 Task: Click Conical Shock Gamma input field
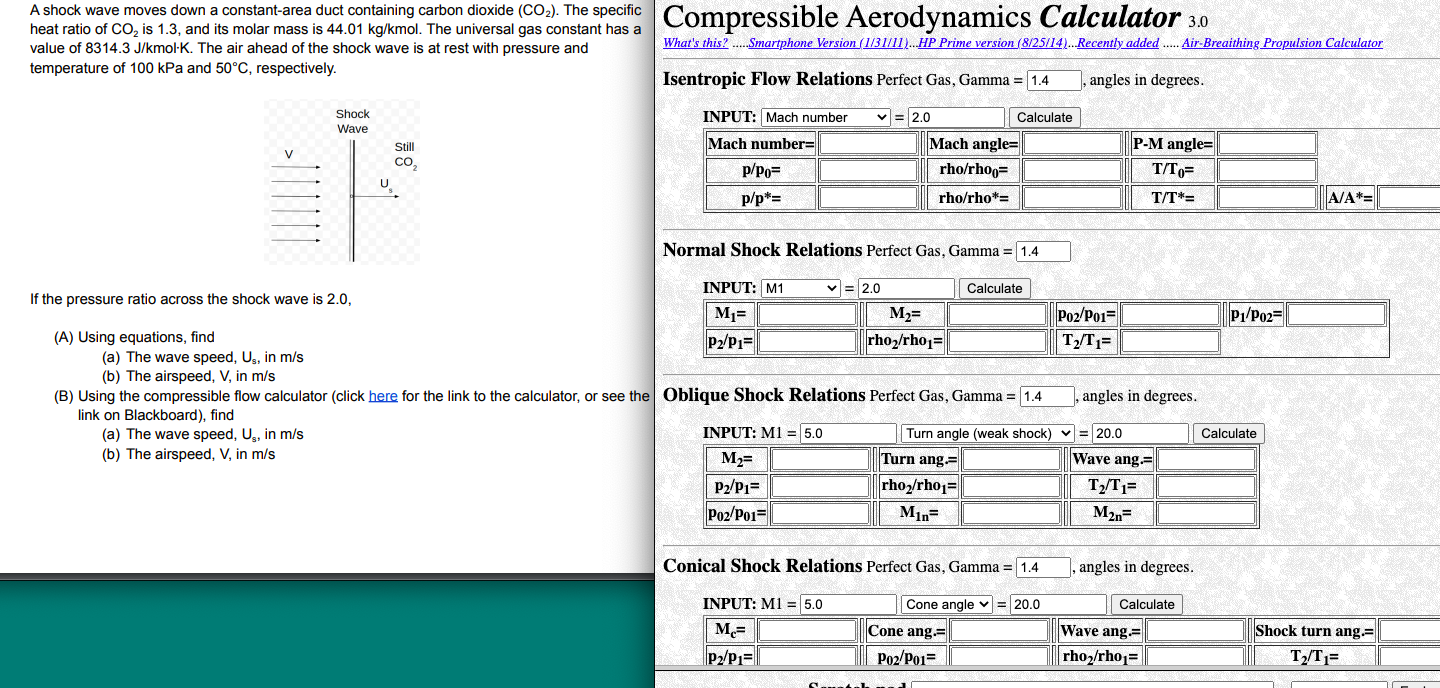(1044, 568)
